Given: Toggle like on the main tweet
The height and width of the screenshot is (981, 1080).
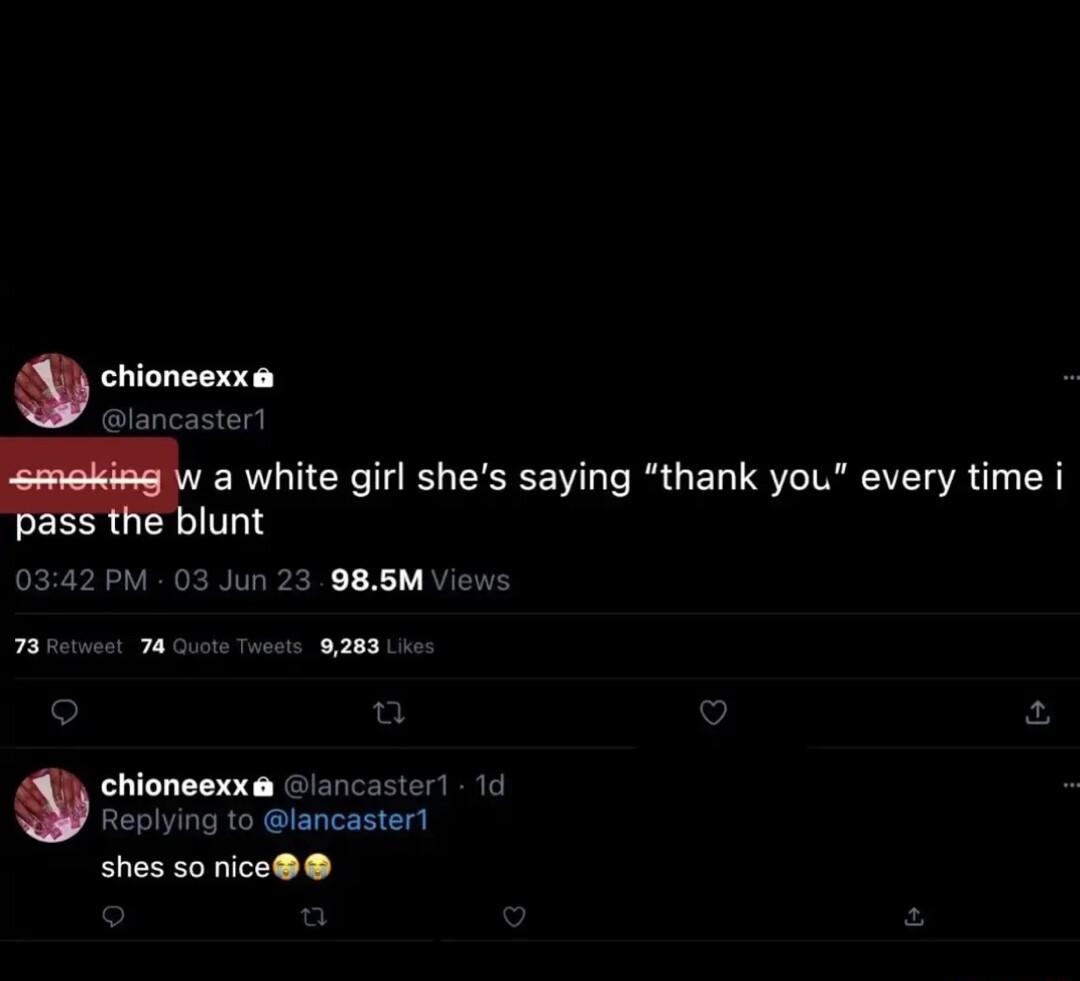Looking at the screenshot, I should 713,713.
